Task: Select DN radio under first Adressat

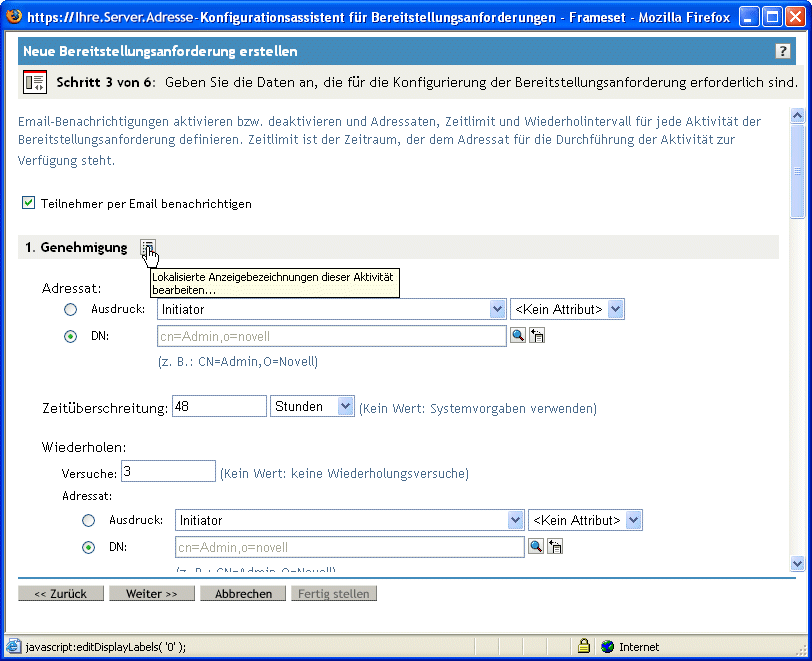Action: [70, 337]
